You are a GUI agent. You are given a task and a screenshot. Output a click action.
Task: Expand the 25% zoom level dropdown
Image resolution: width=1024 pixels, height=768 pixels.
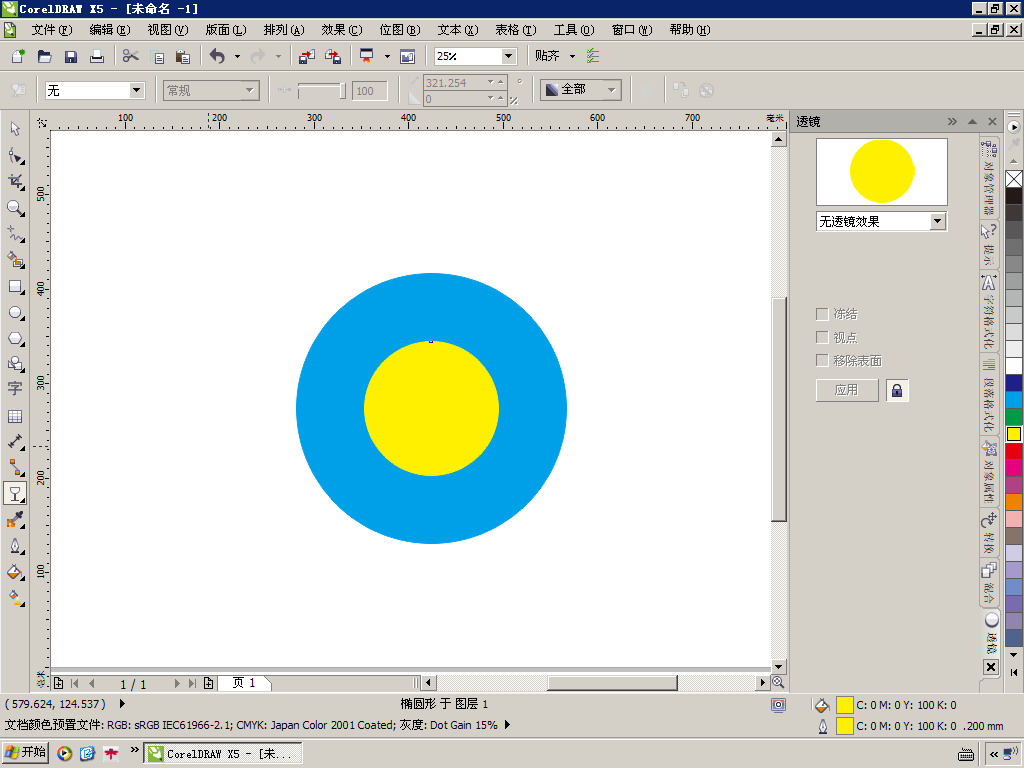[508, 57]
